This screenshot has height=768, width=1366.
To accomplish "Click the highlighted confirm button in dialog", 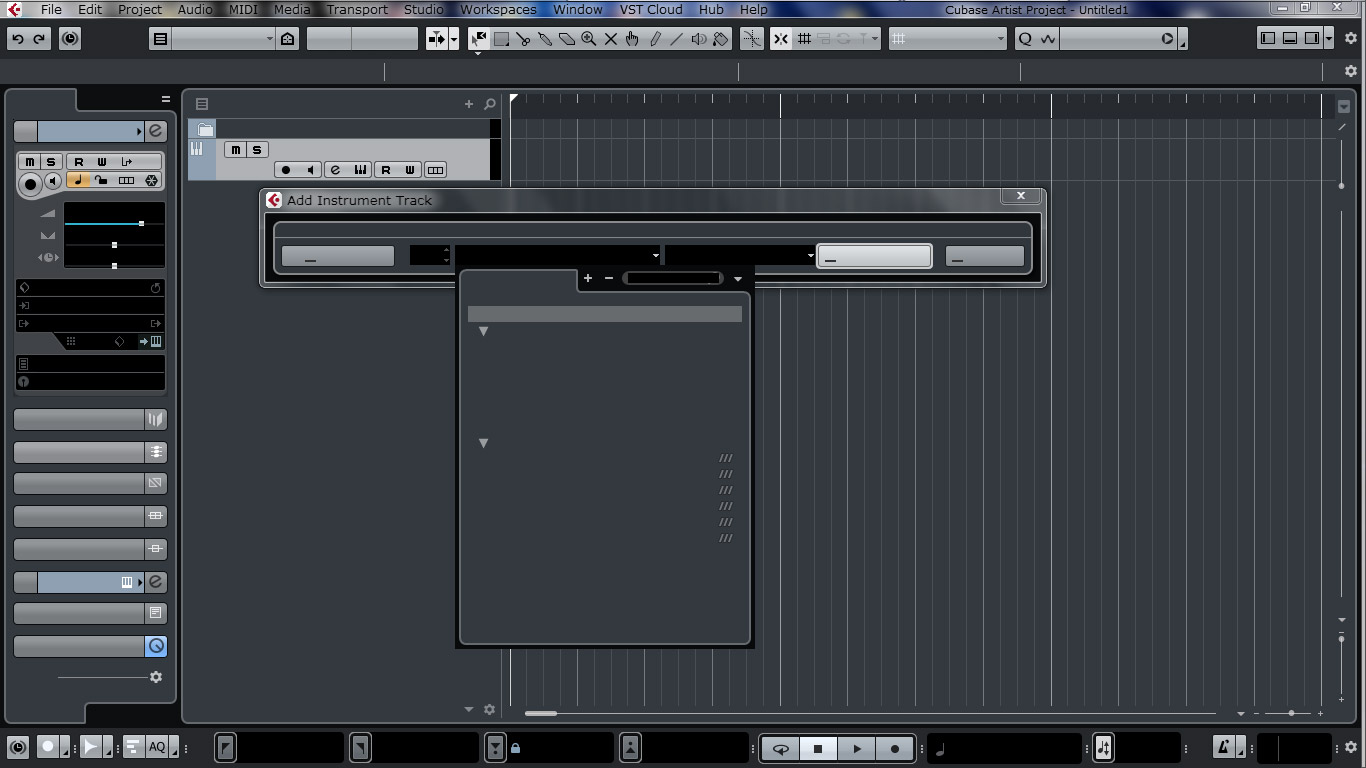I will (874, 256).
